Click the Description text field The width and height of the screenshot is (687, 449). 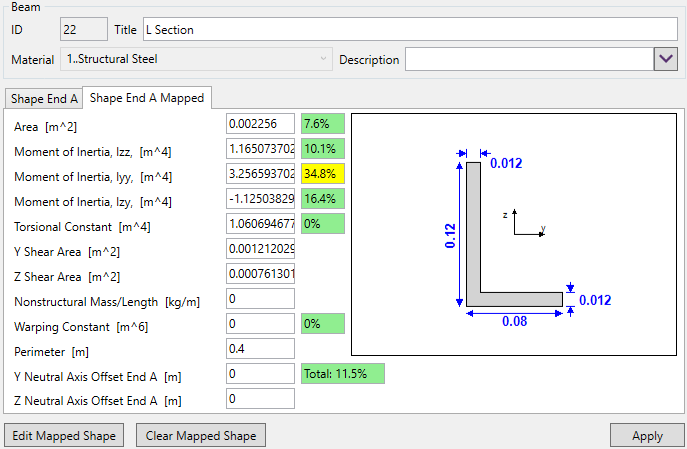(x=528, y=60)
